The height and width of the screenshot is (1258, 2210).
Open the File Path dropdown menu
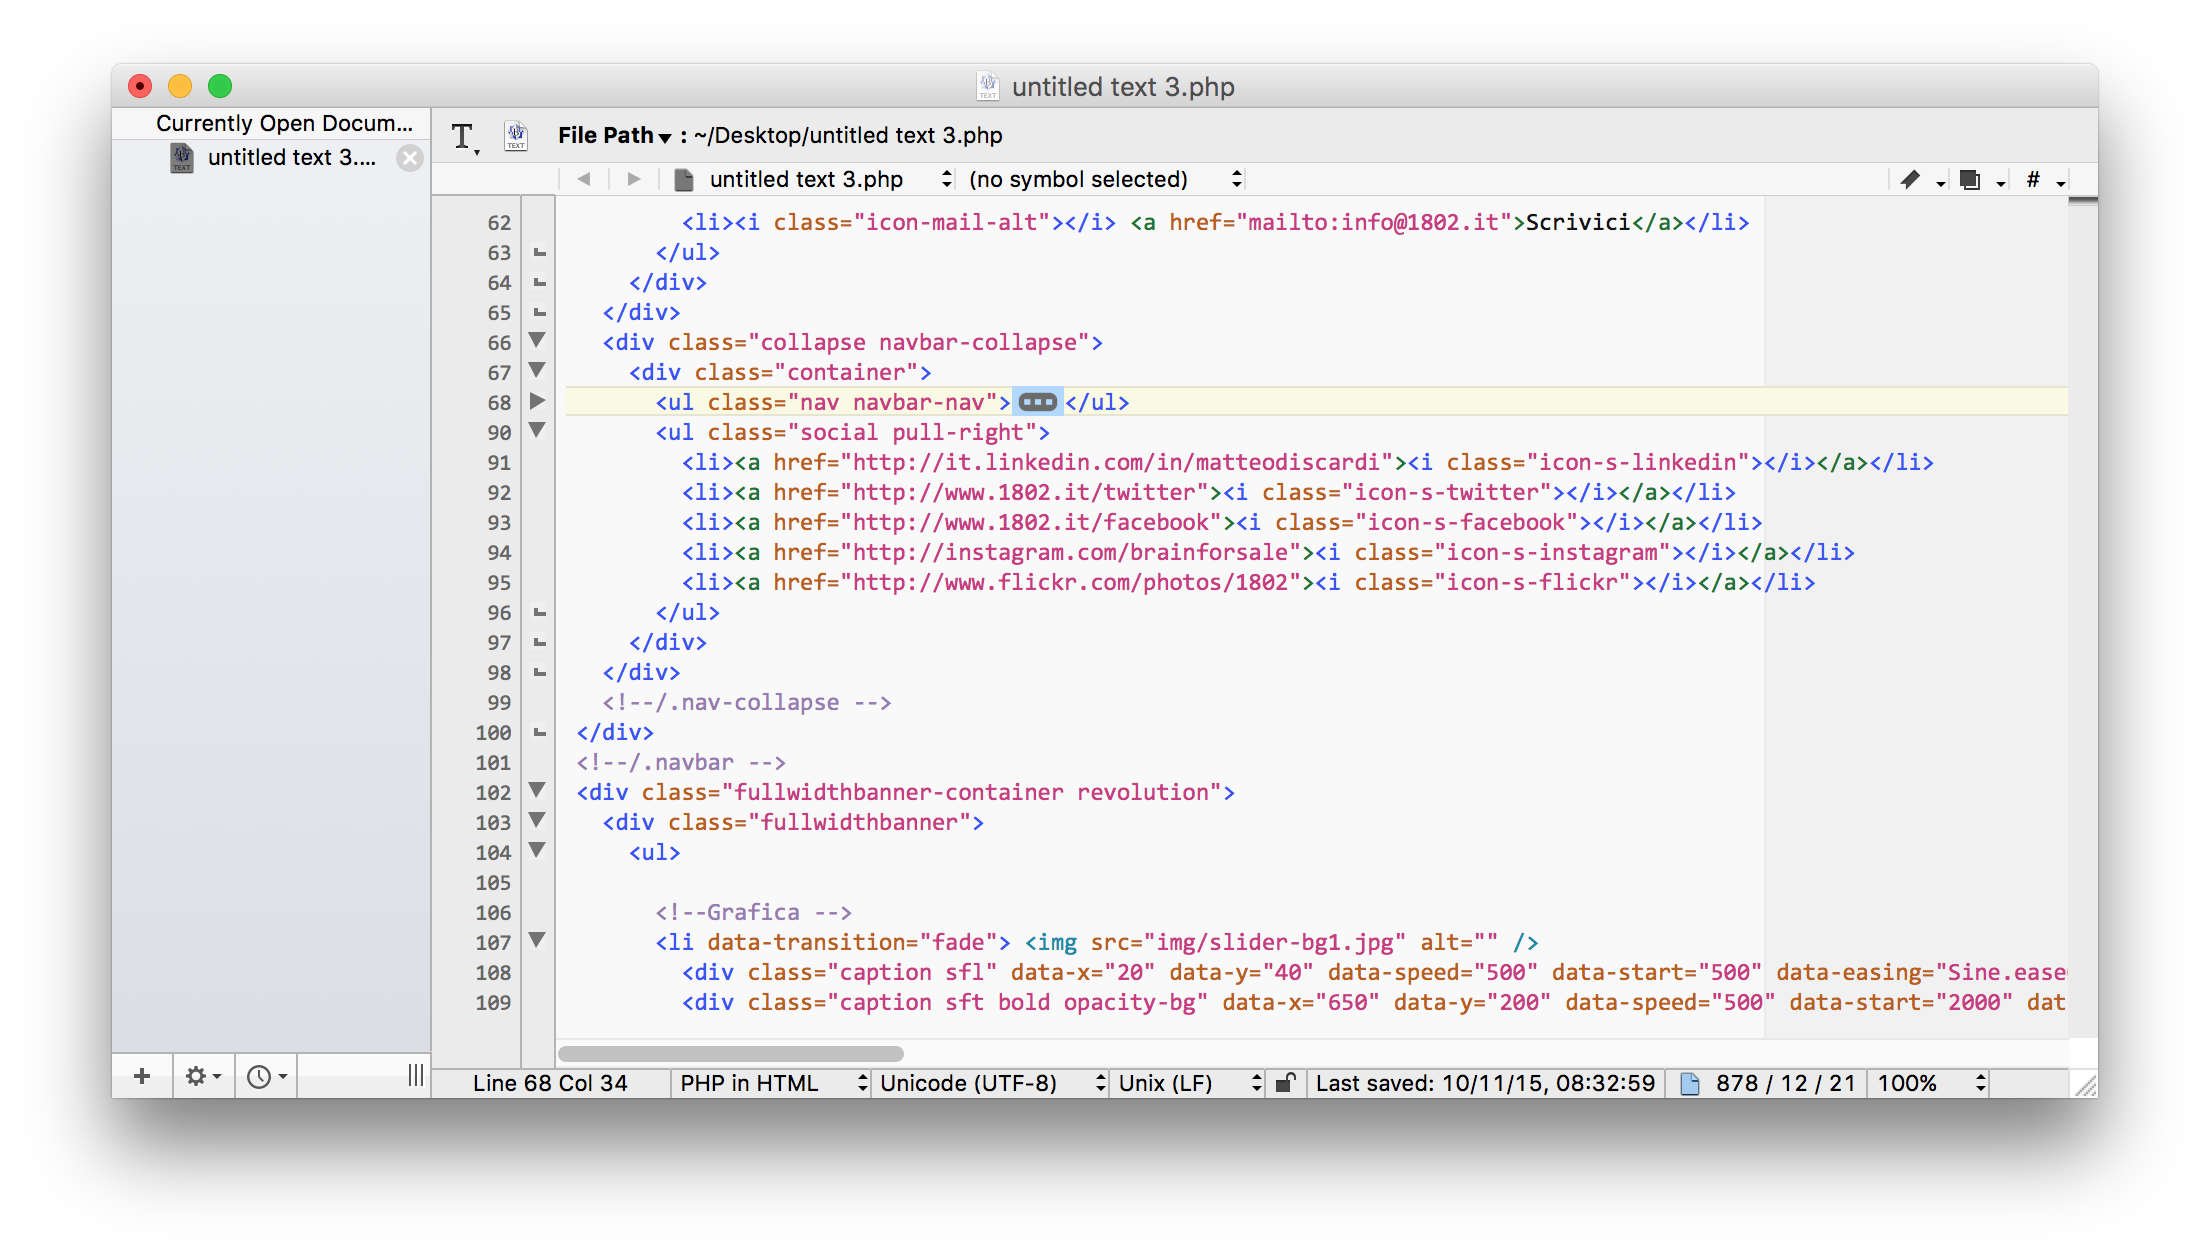[x=614, y=136]
